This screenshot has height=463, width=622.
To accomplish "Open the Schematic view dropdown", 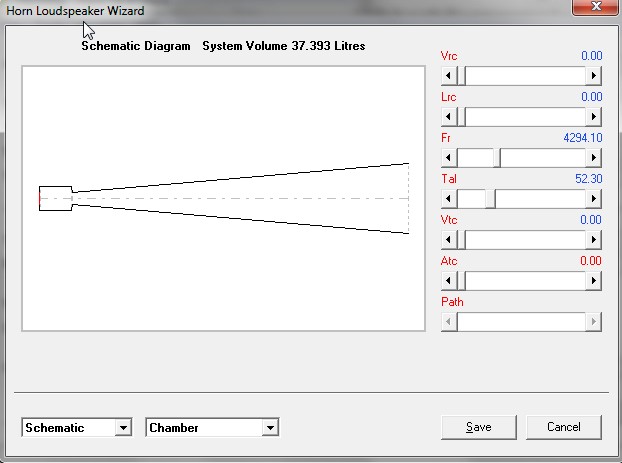I will (123, 427).
